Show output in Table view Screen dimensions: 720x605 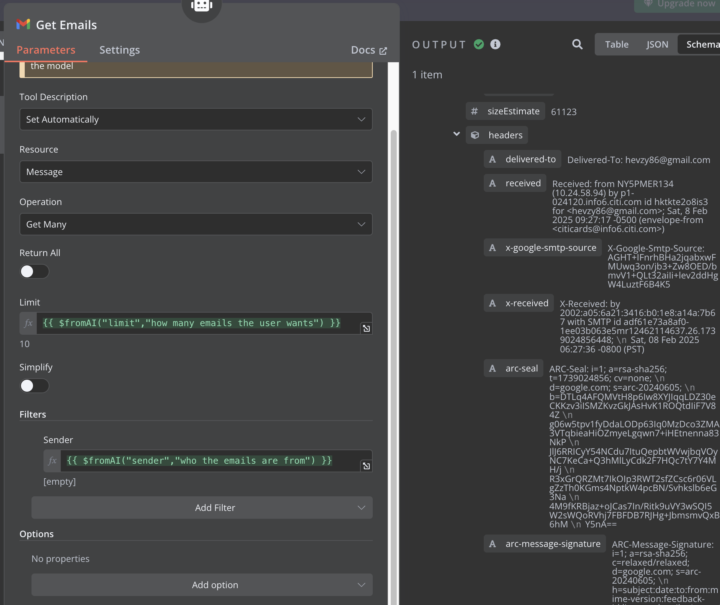617,44
